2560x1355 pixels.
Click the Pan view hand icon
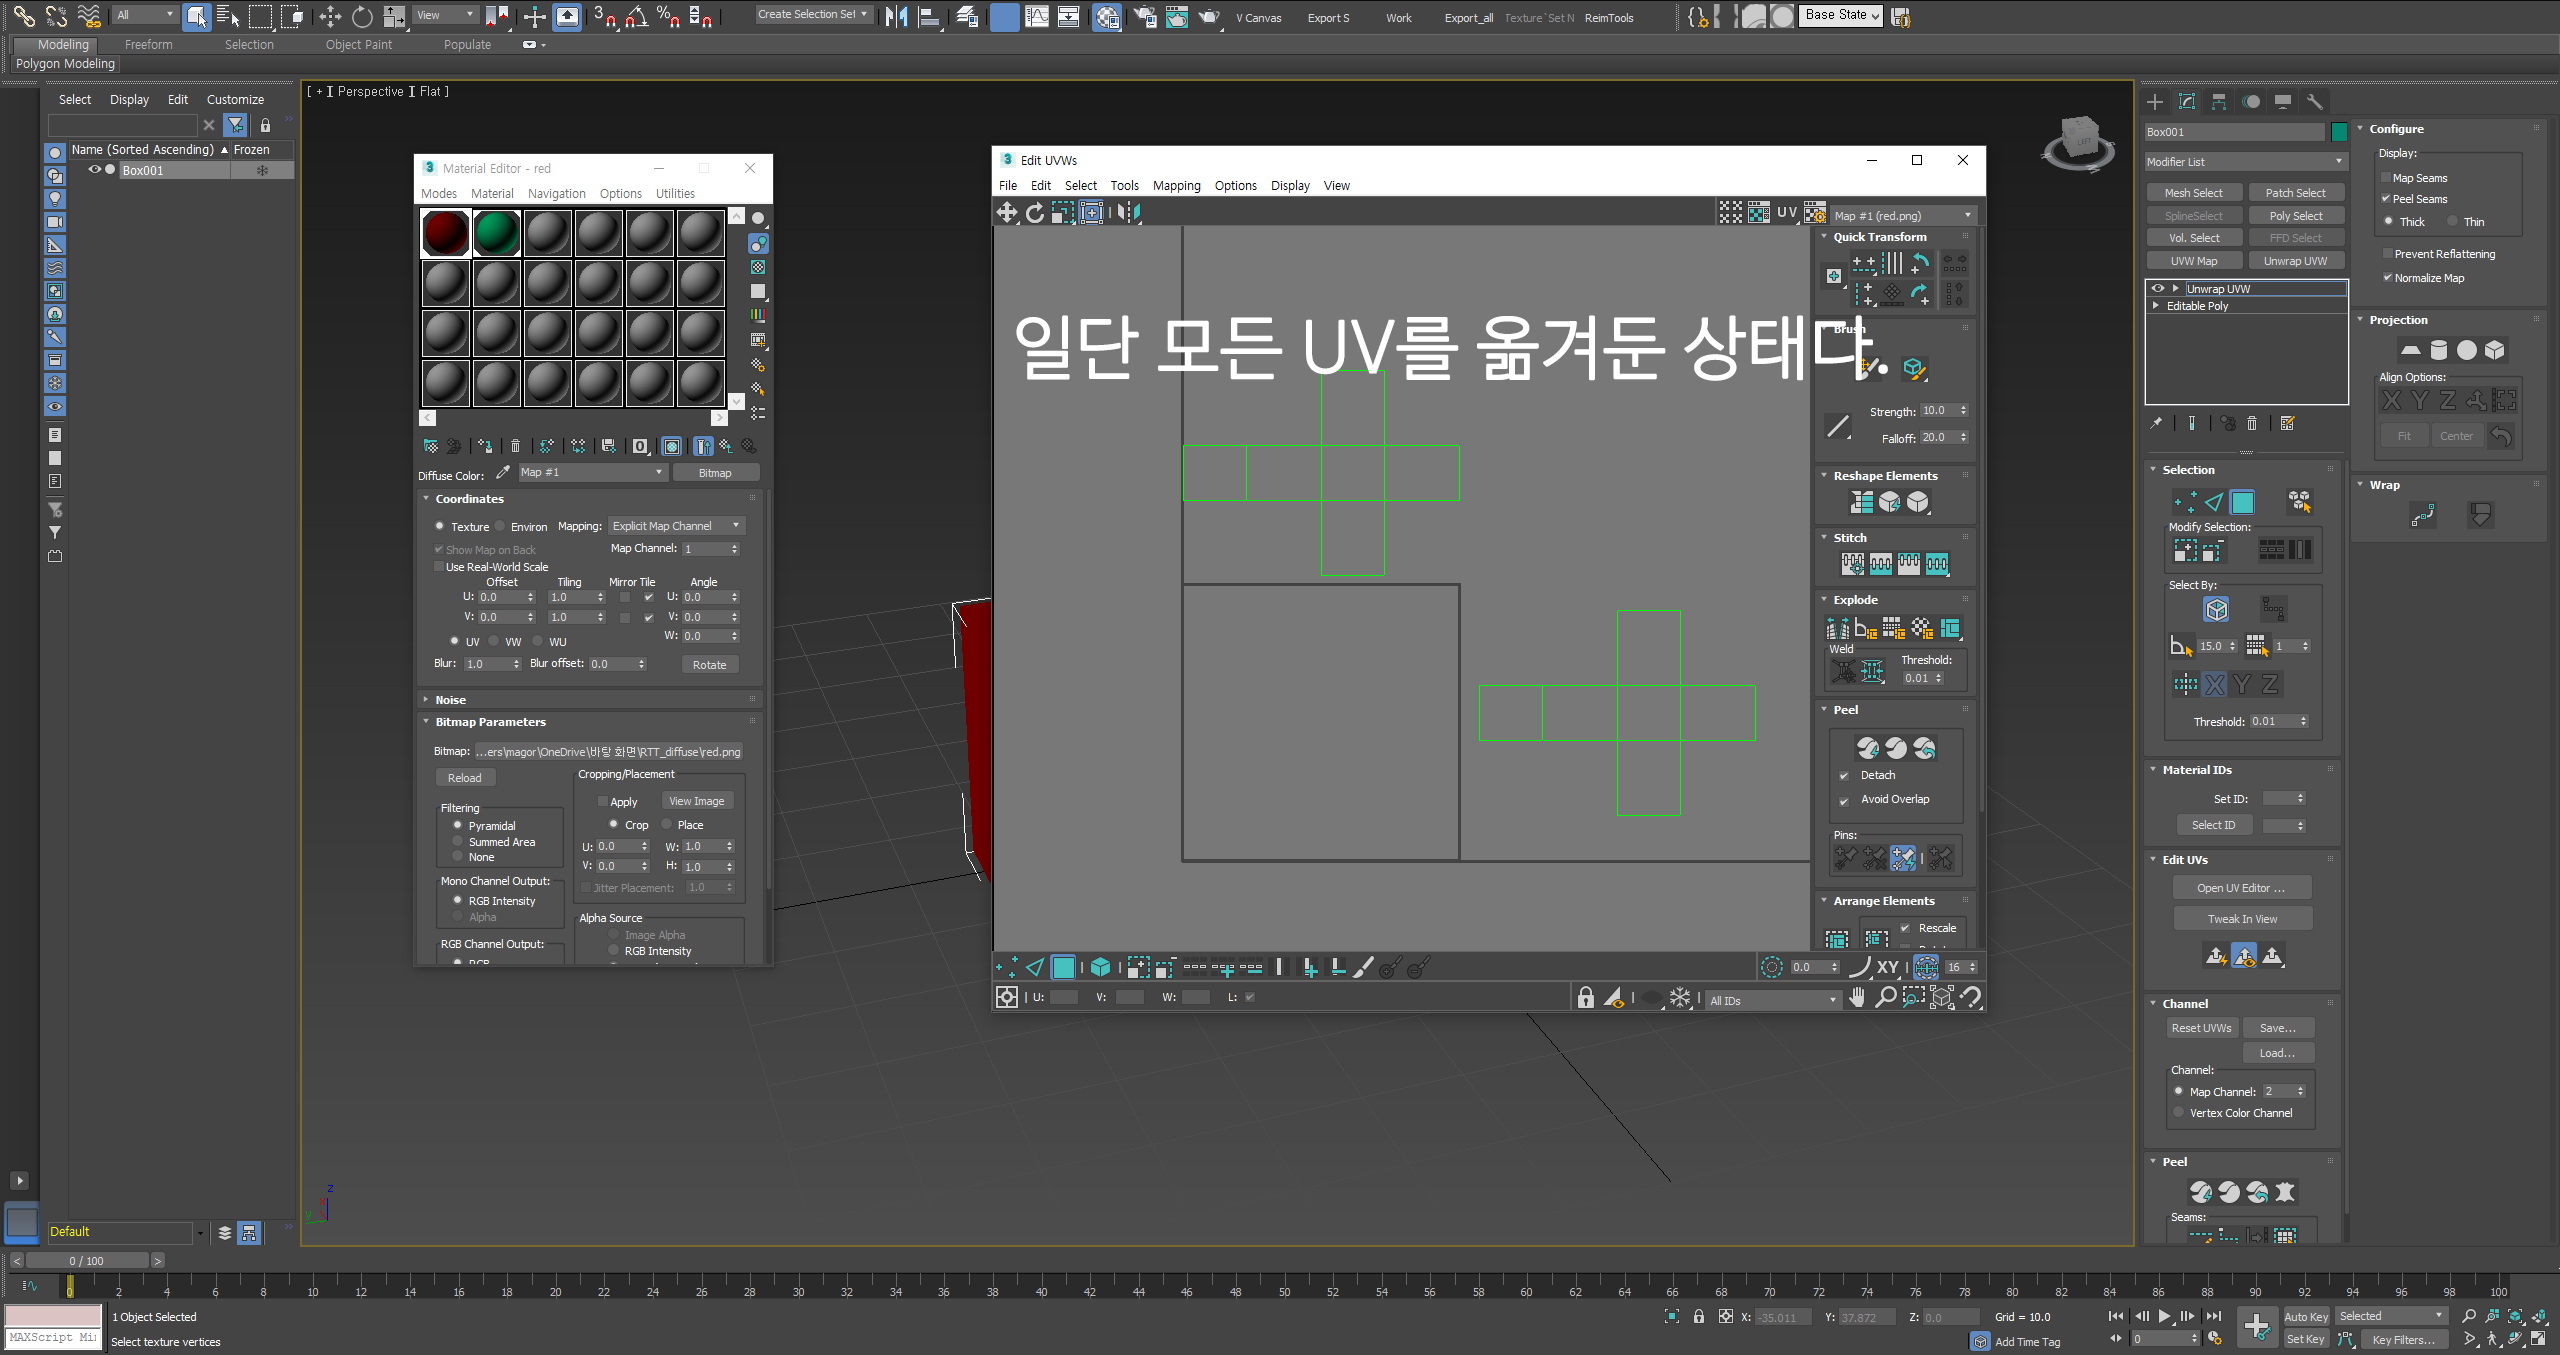[x=1857, y=997]
